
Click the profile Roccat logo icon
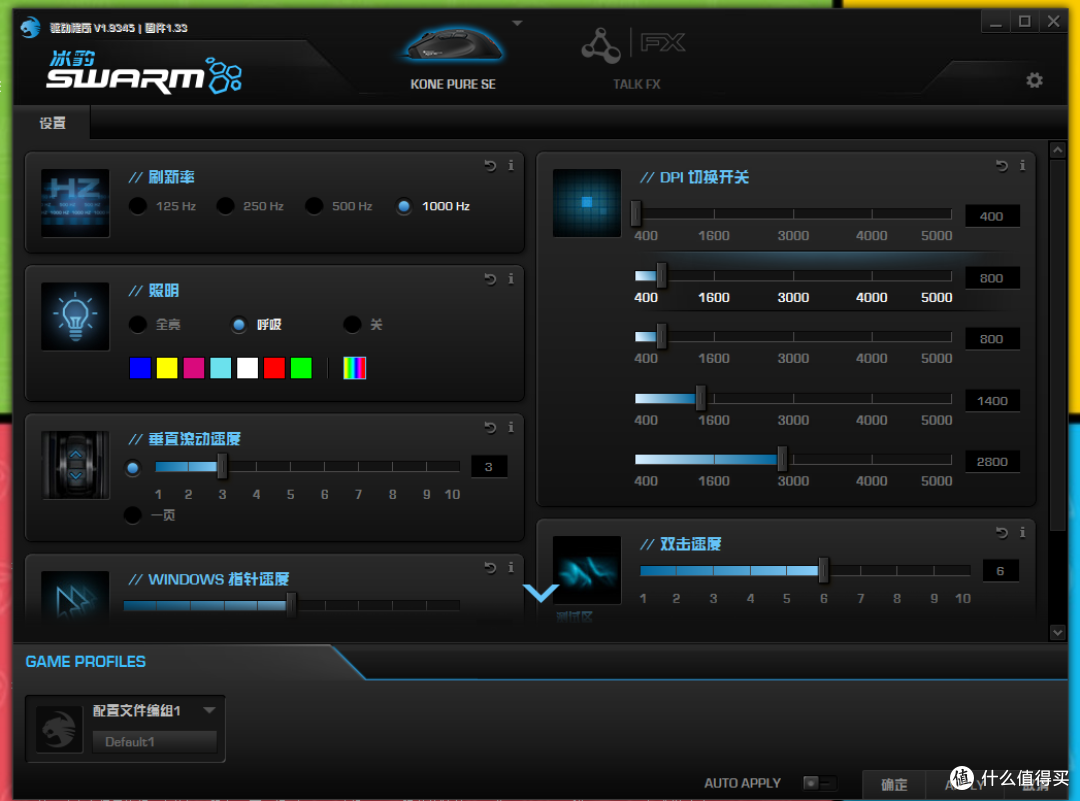[x=59, y=729]
